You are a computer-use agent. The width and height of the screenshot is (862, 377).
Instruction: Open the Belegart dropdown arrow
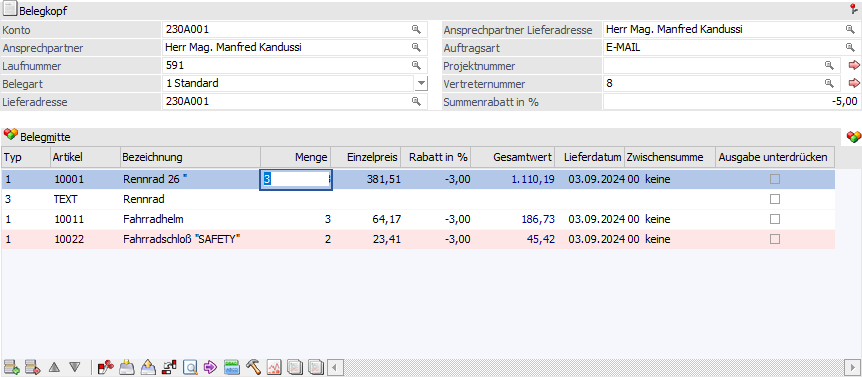pos(421,84)
